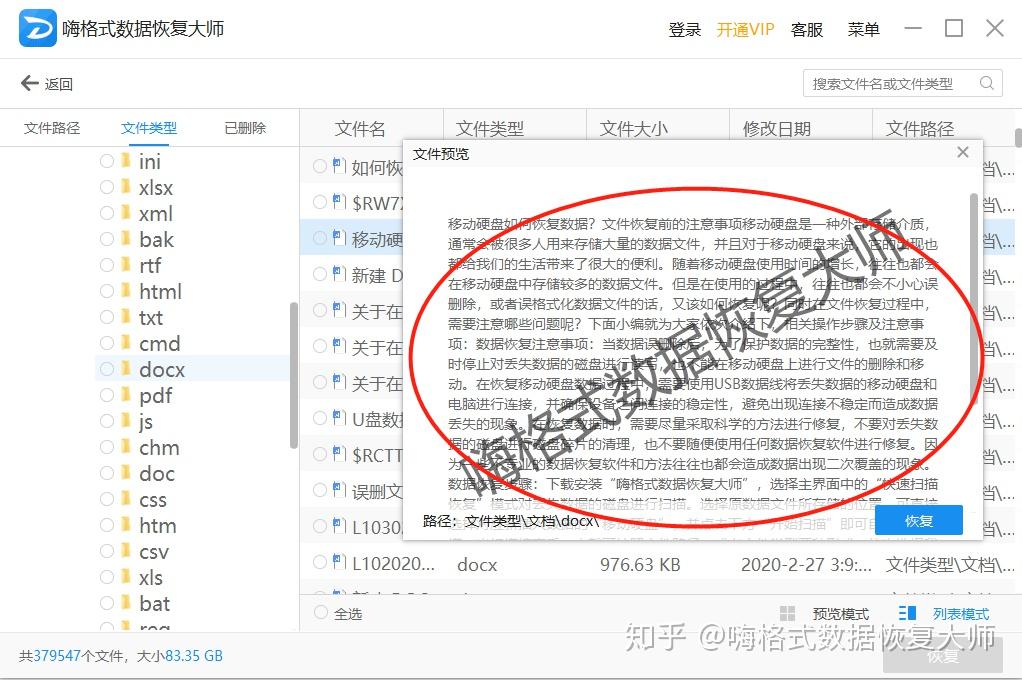Switch to the 已删除 tab
Viewport: 1022px width, 680px height.
tap(245, 128)
